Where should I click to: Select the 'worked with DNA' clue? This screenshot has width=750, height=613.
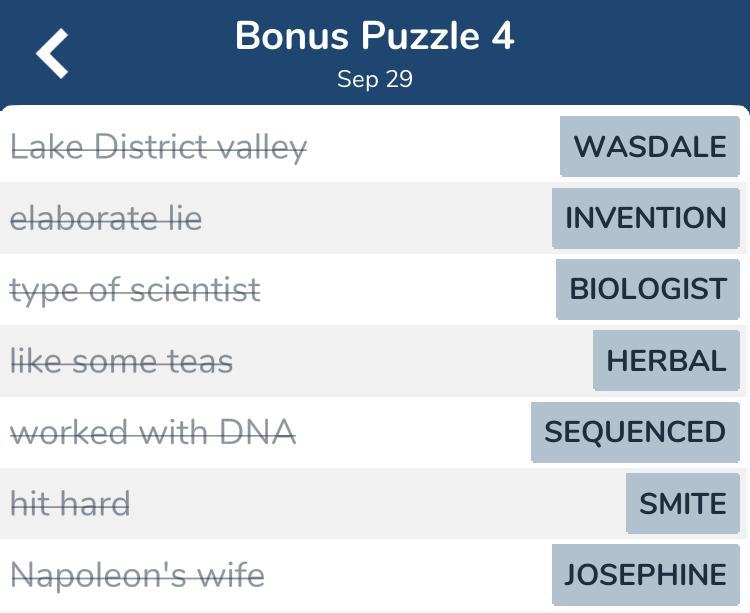[152, 432]
